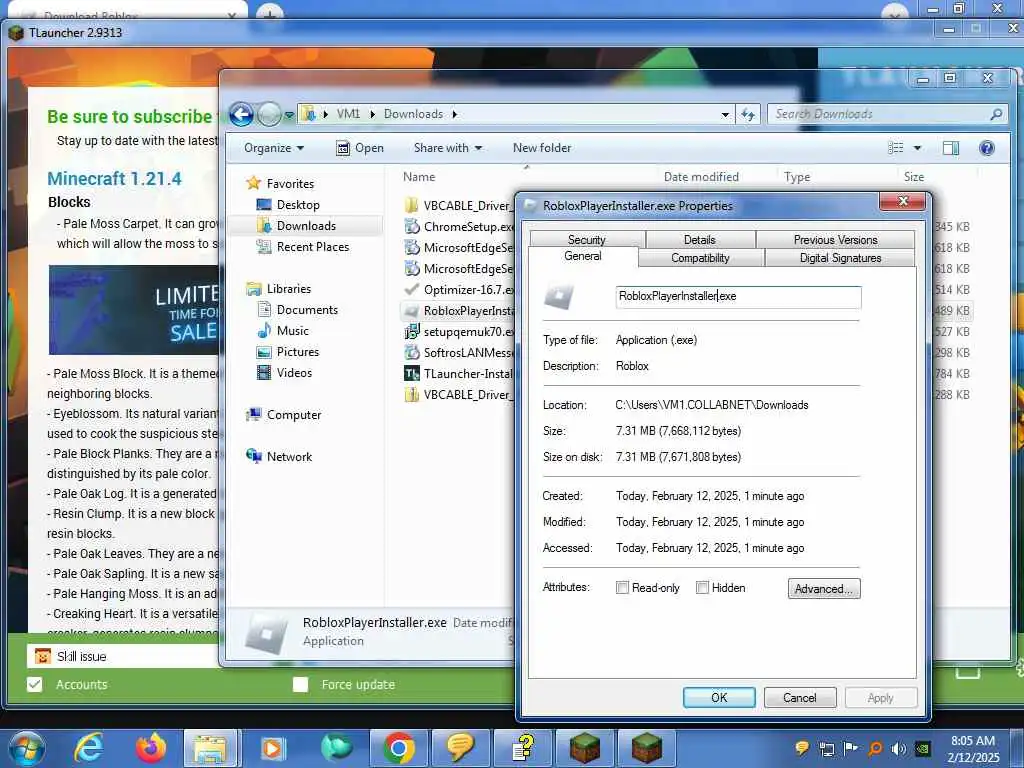This screenshot has height=768, width=1024.
Task: Expand the Share with dropdown
Action: point(447,148)
